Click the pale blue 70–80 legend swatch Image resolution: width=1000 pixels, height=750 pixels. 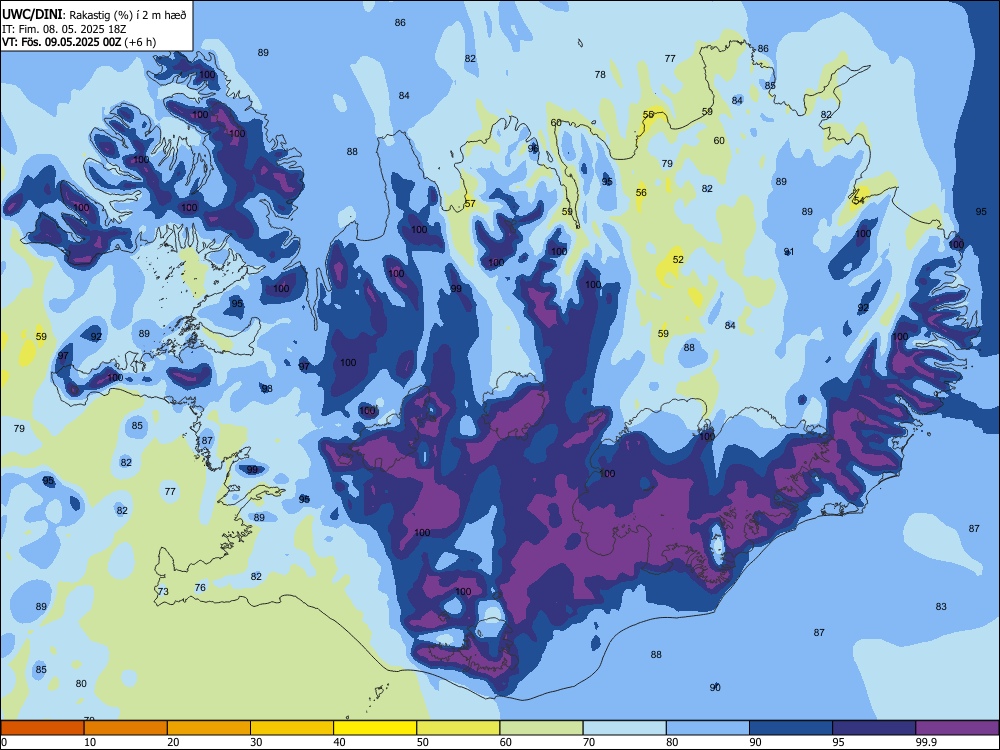[x=624, y=728]
